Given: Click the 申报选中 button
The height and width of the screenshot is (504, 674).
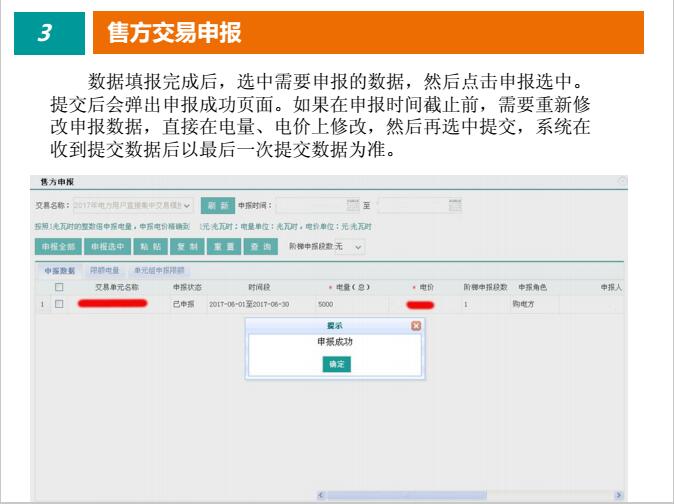Looking at the screenshot, I should pos(108,246).
